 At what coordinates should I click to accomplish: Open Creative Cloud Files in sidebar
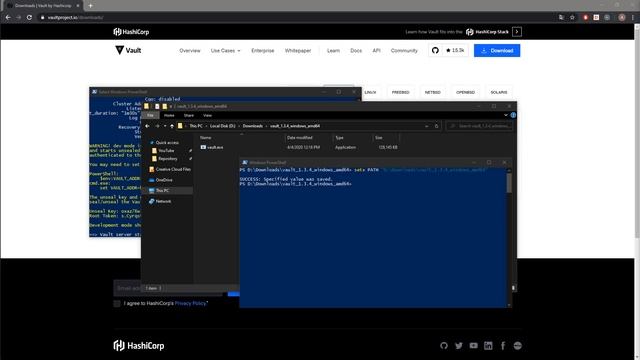pos(170,169)
